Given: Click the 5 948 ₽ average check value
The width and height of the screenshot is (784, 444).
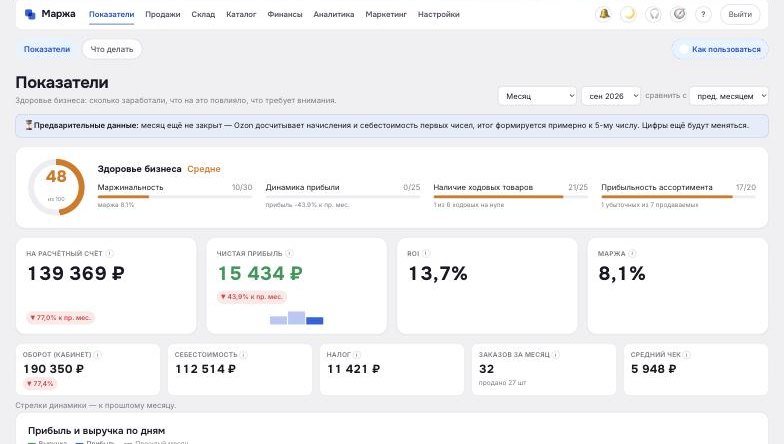Looking at the screenshot, I should (654, 369).
